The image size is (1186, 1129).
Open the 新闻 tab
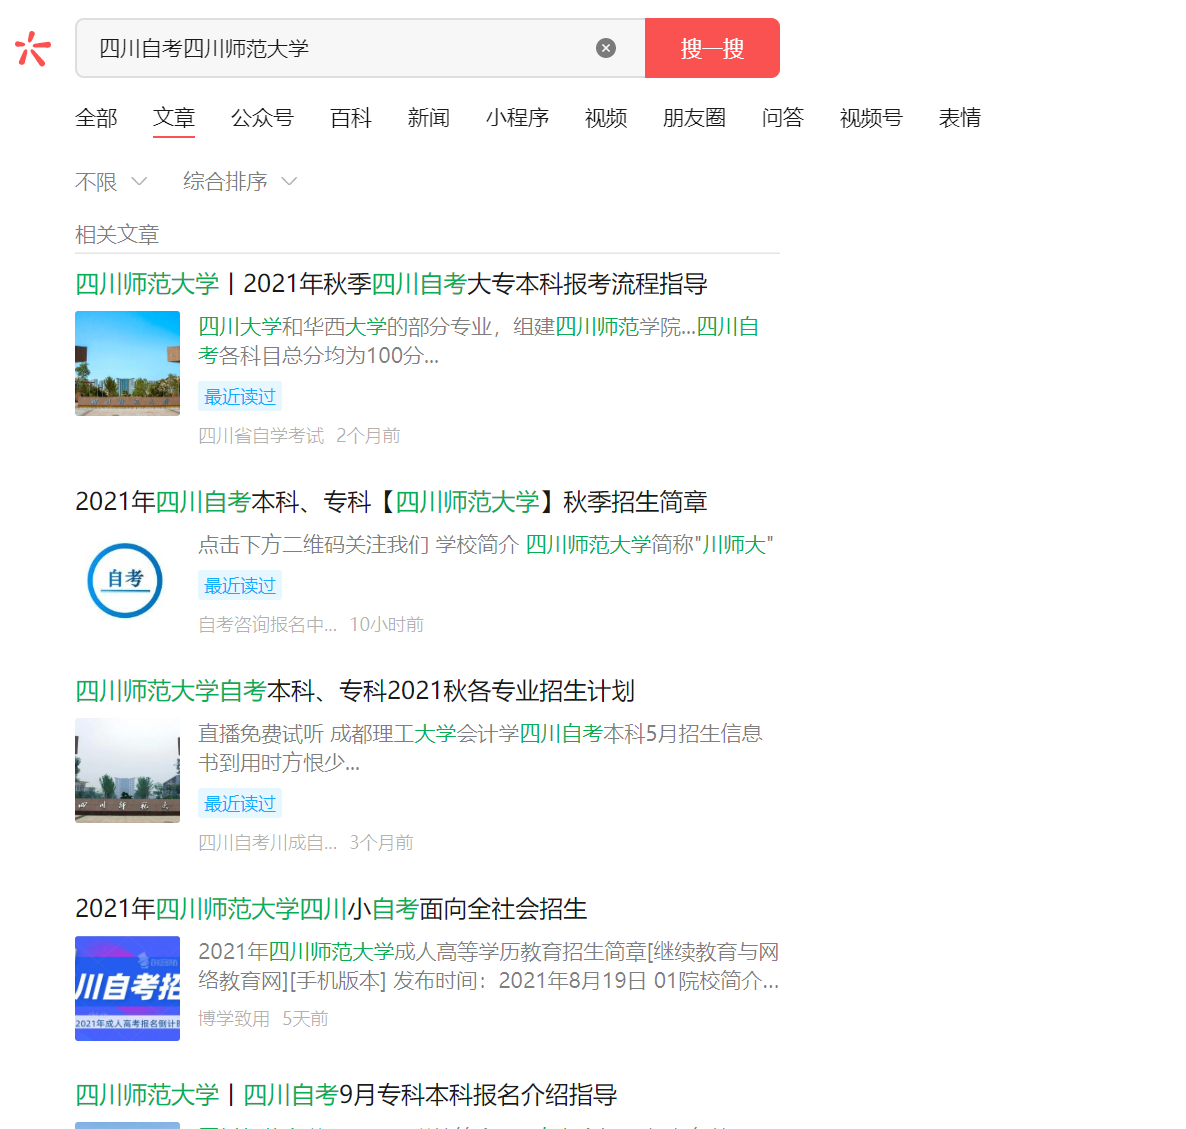(x=429, y=118)
